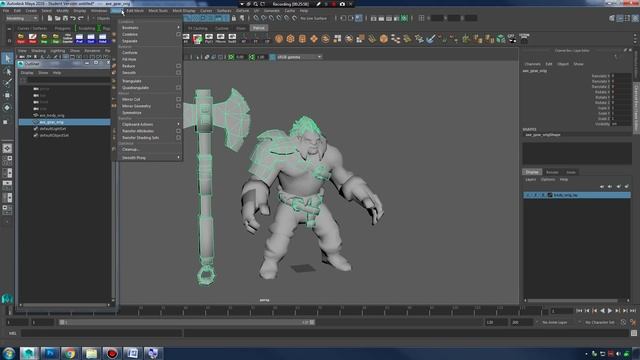Open File Explorer from the taskbar
This screenshot has width=640, height=360.
[x=91, y=353]
